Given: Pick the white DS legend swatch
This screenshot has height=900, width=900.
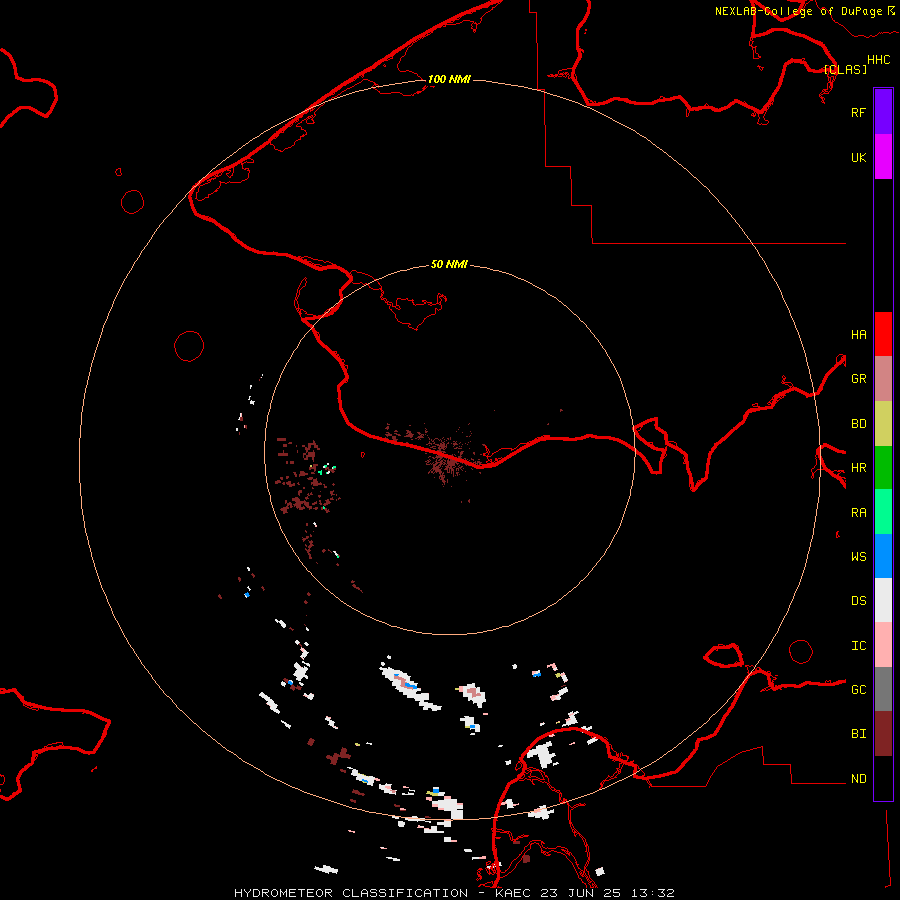Looking at the screenshot, I should tap(883, 600).
